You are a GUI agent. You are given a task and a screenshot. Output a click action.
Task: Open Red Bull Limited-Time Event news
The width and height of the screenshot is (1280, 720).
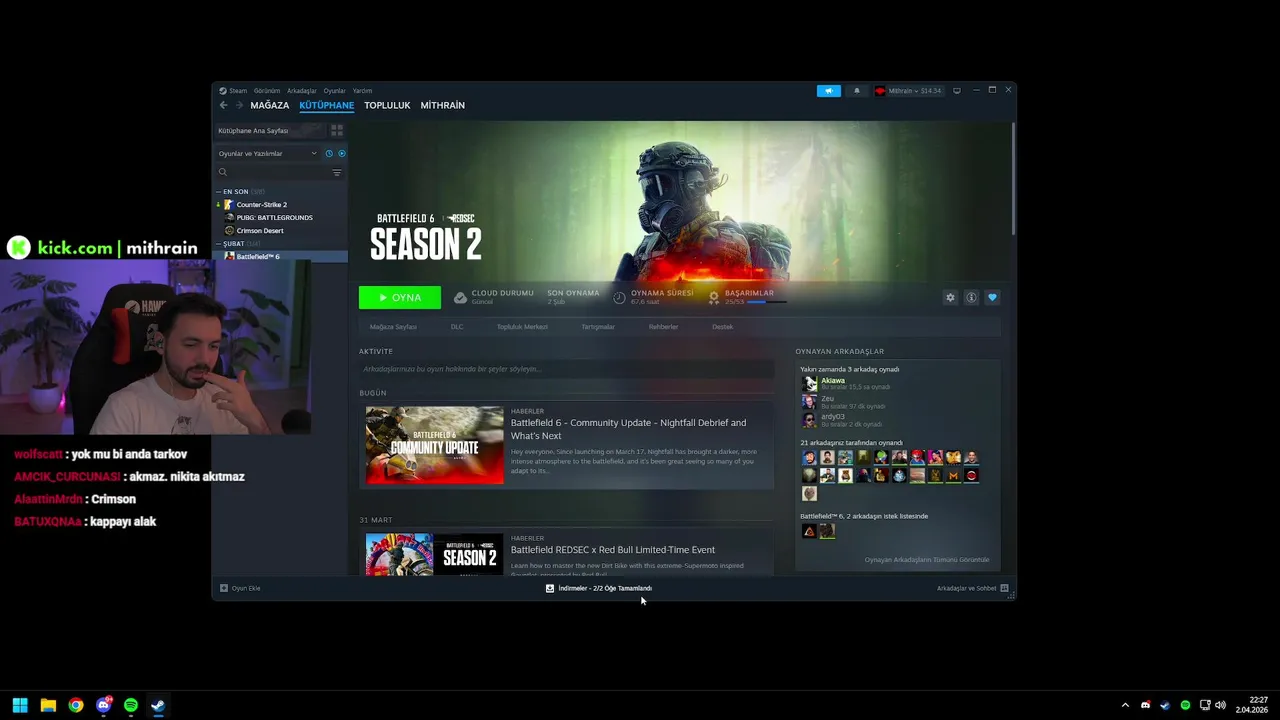coord(613,550)
